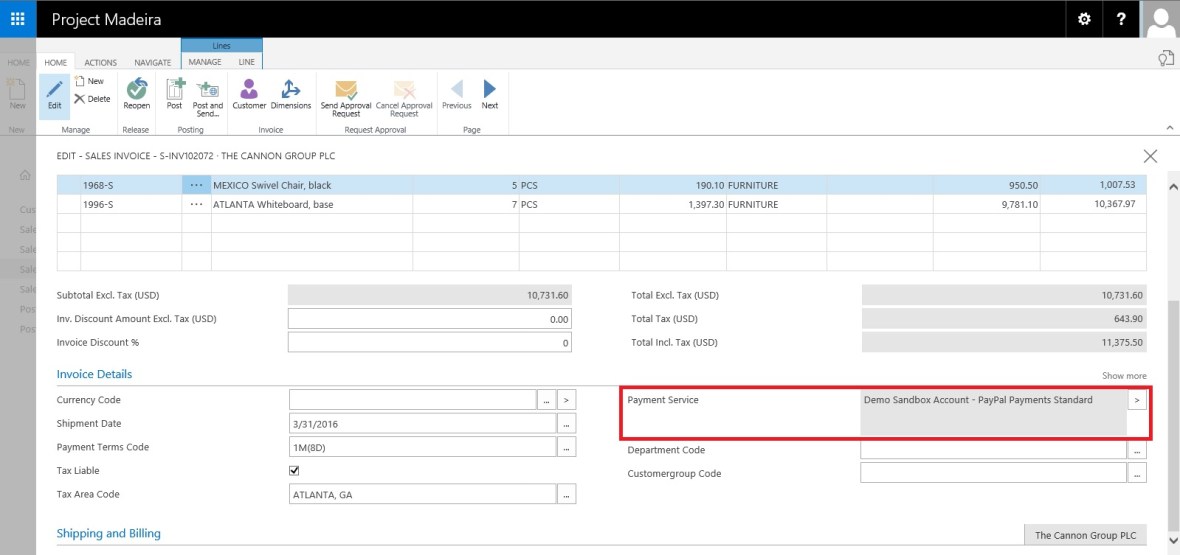Click the Invoice Discount % input field

tap(430, 343)
